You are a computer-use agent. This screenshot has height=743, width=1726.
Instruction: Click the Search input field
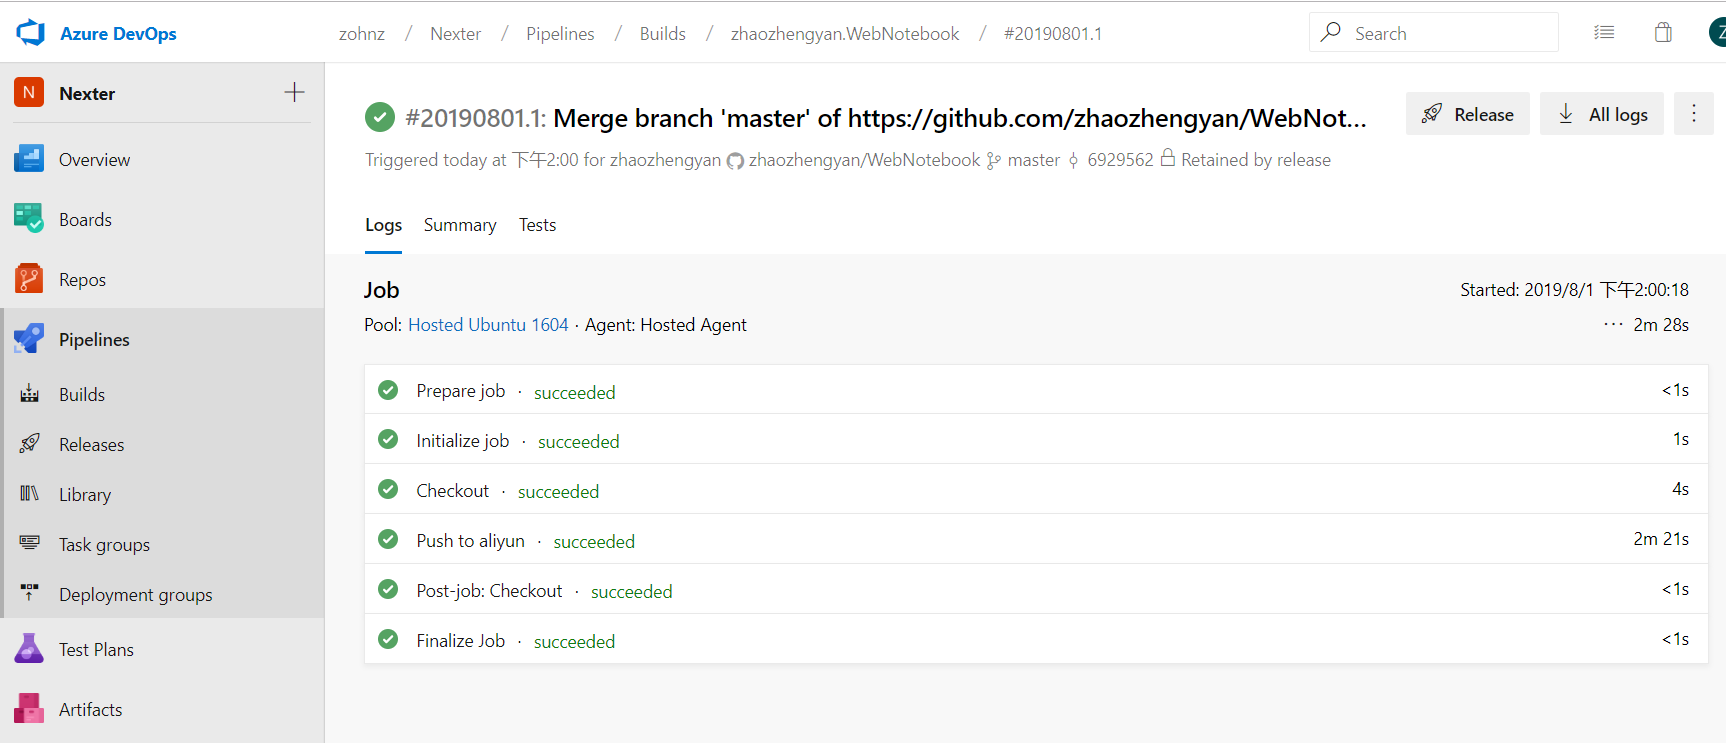click(1434, 33)
